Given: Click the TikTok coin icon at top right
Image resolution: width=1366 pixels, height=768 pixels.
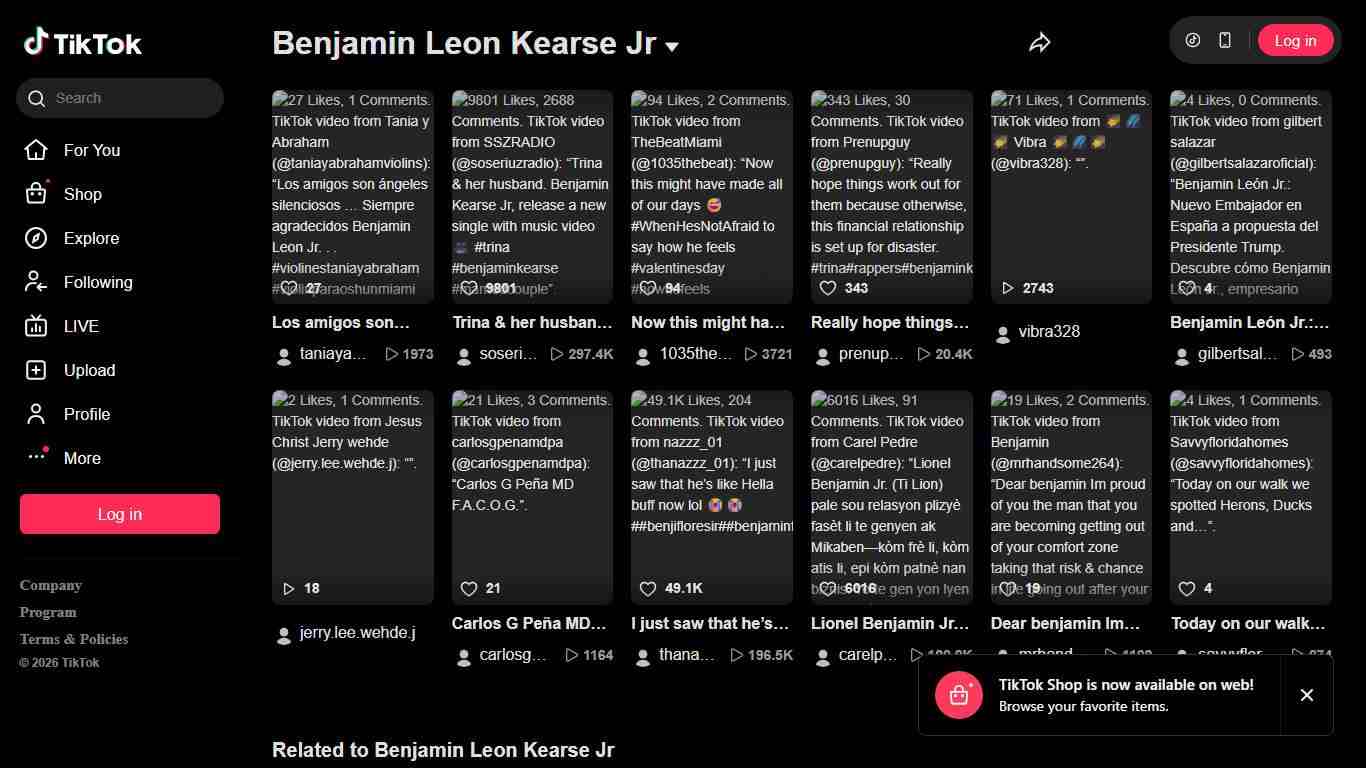Looking at the screenshot, I should pyautogui.click(x=1191, y=40).
